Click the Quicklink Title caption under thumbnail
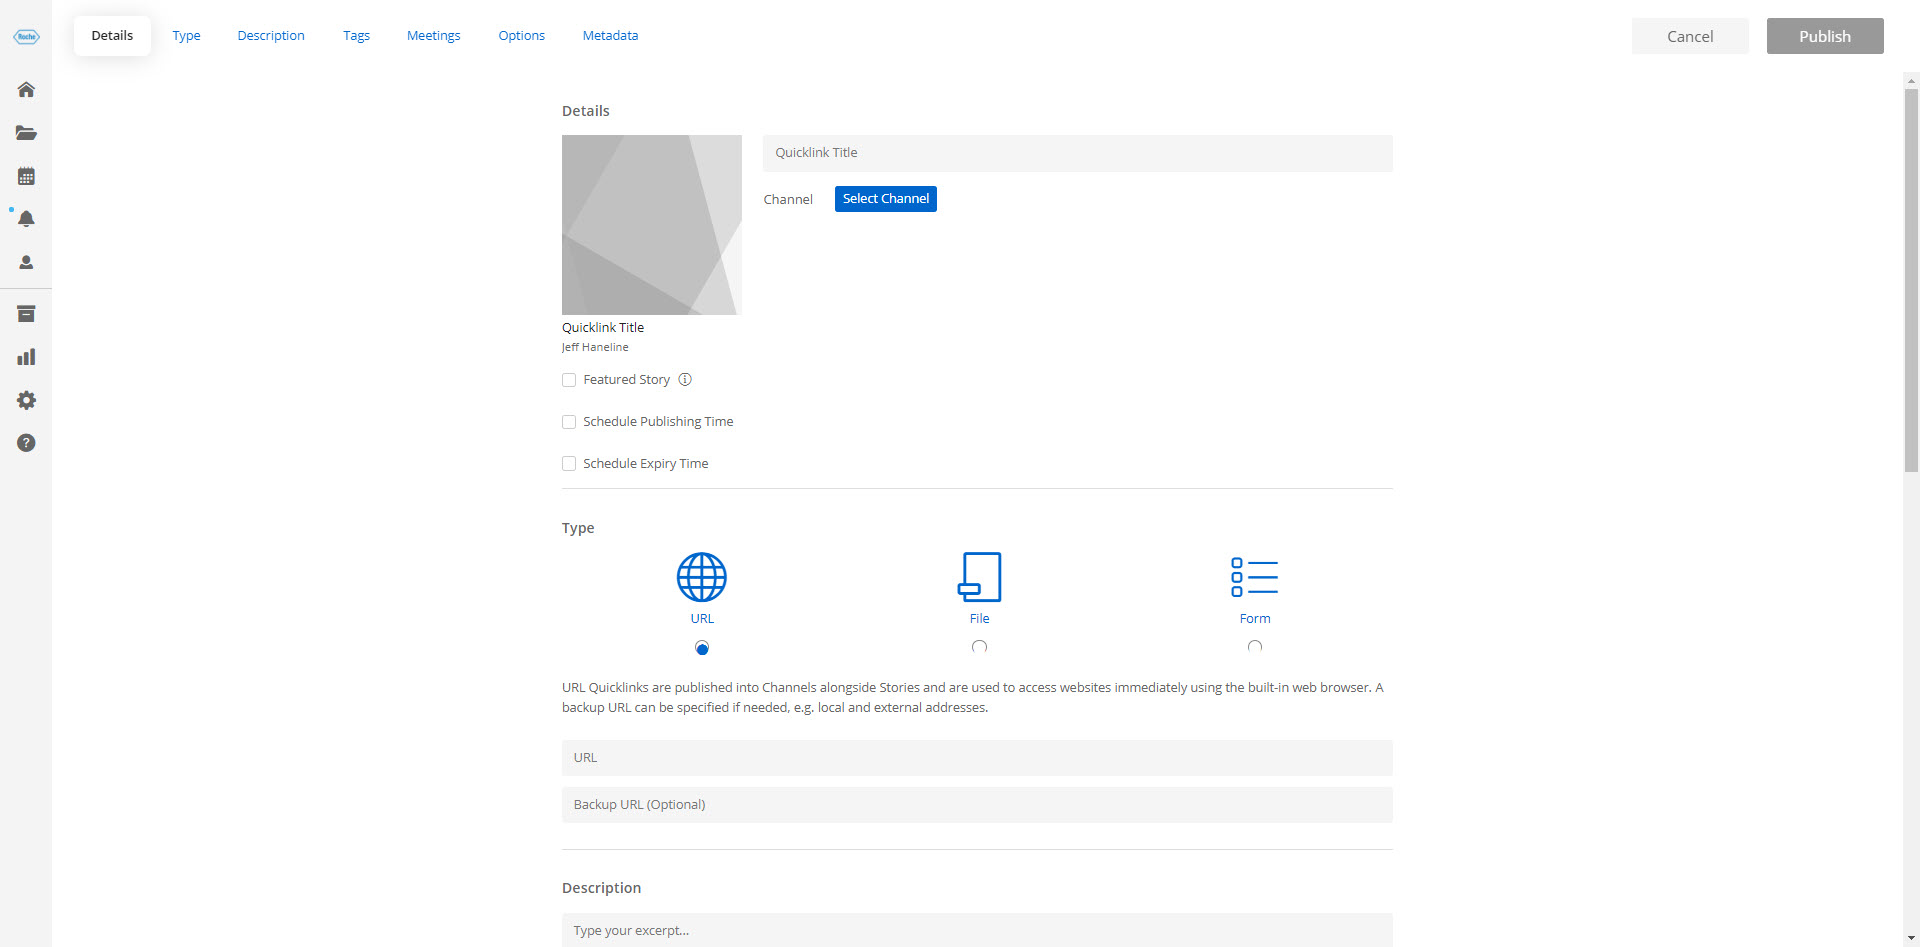Screen dimensions: 1920x947 pos(603,328)
